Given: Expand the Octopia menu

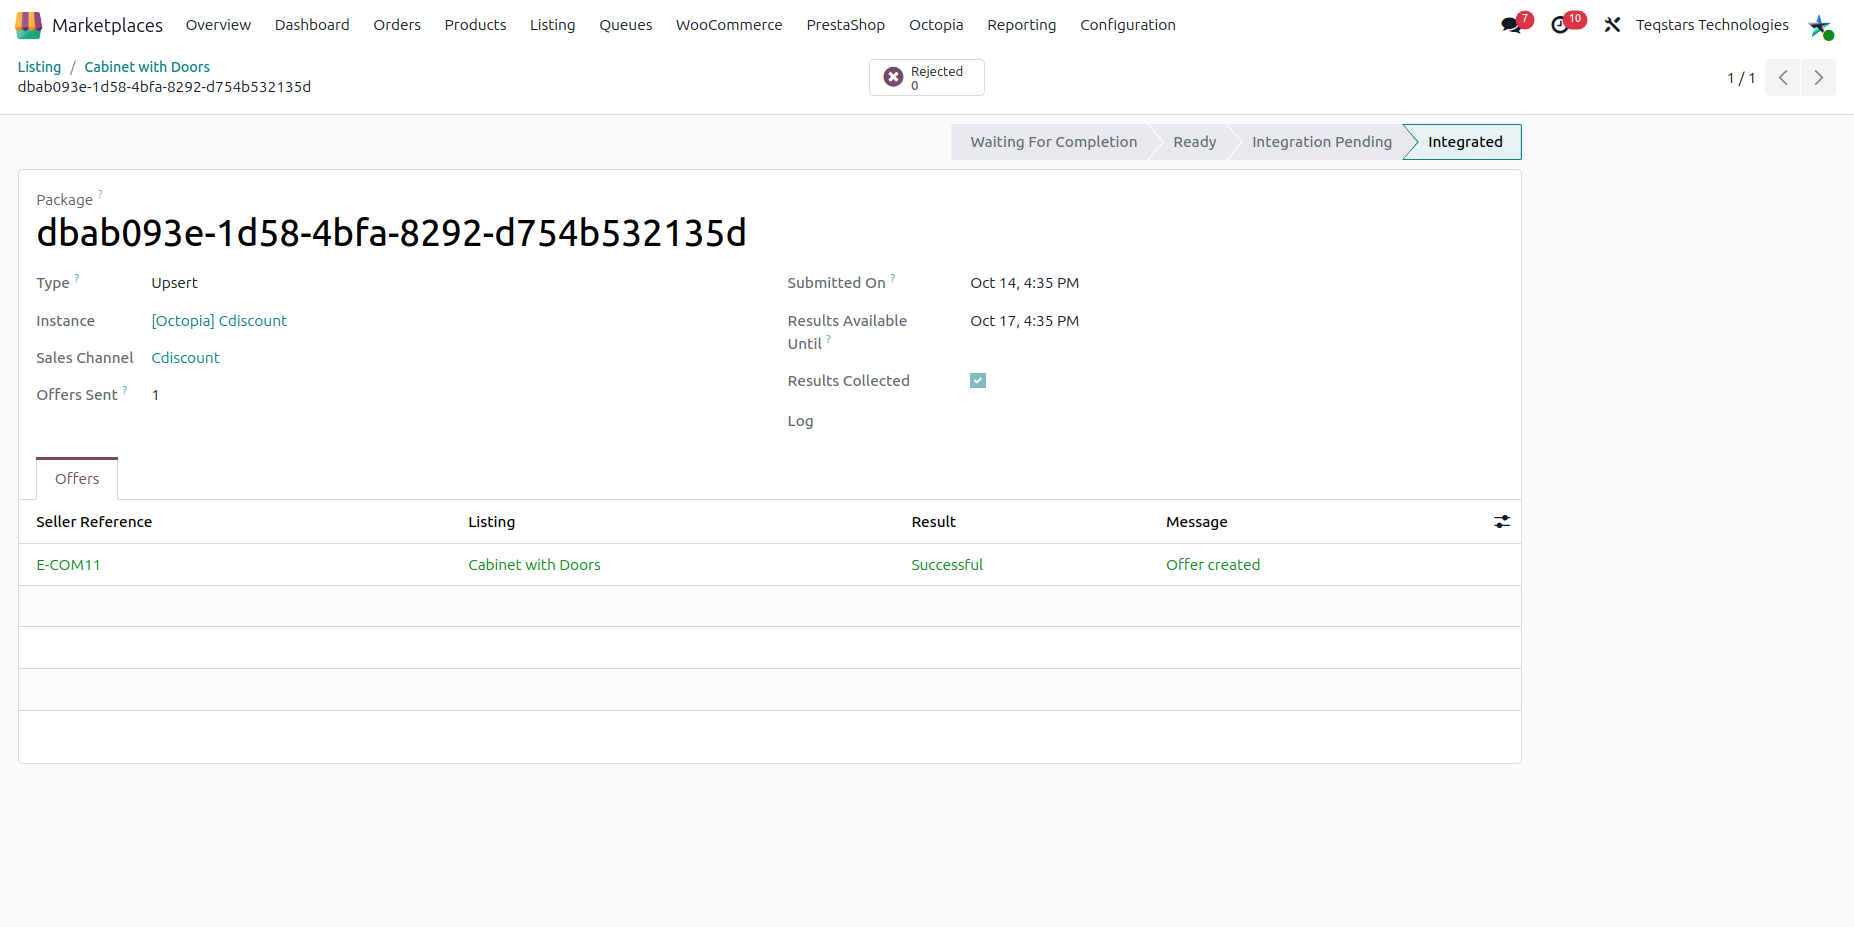Looking at the screenshot, I should [x=936, y=25].
